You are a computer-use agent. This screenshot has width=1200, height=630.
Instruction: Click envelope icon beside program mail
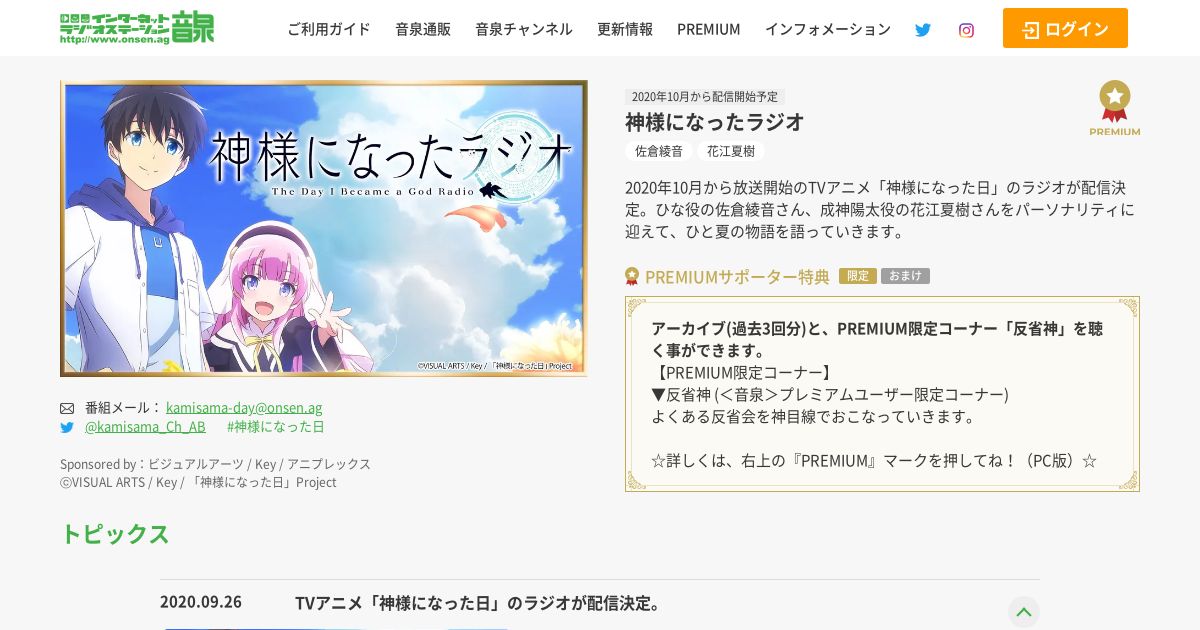point(67,408)
